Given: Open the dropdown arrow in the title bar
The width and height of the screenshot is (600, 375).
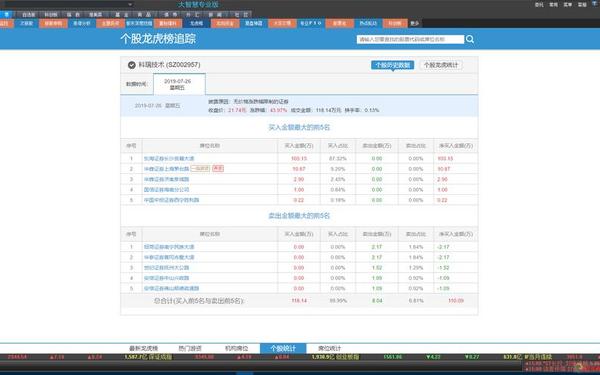Looking at the screenshot, I should (130, 4).
